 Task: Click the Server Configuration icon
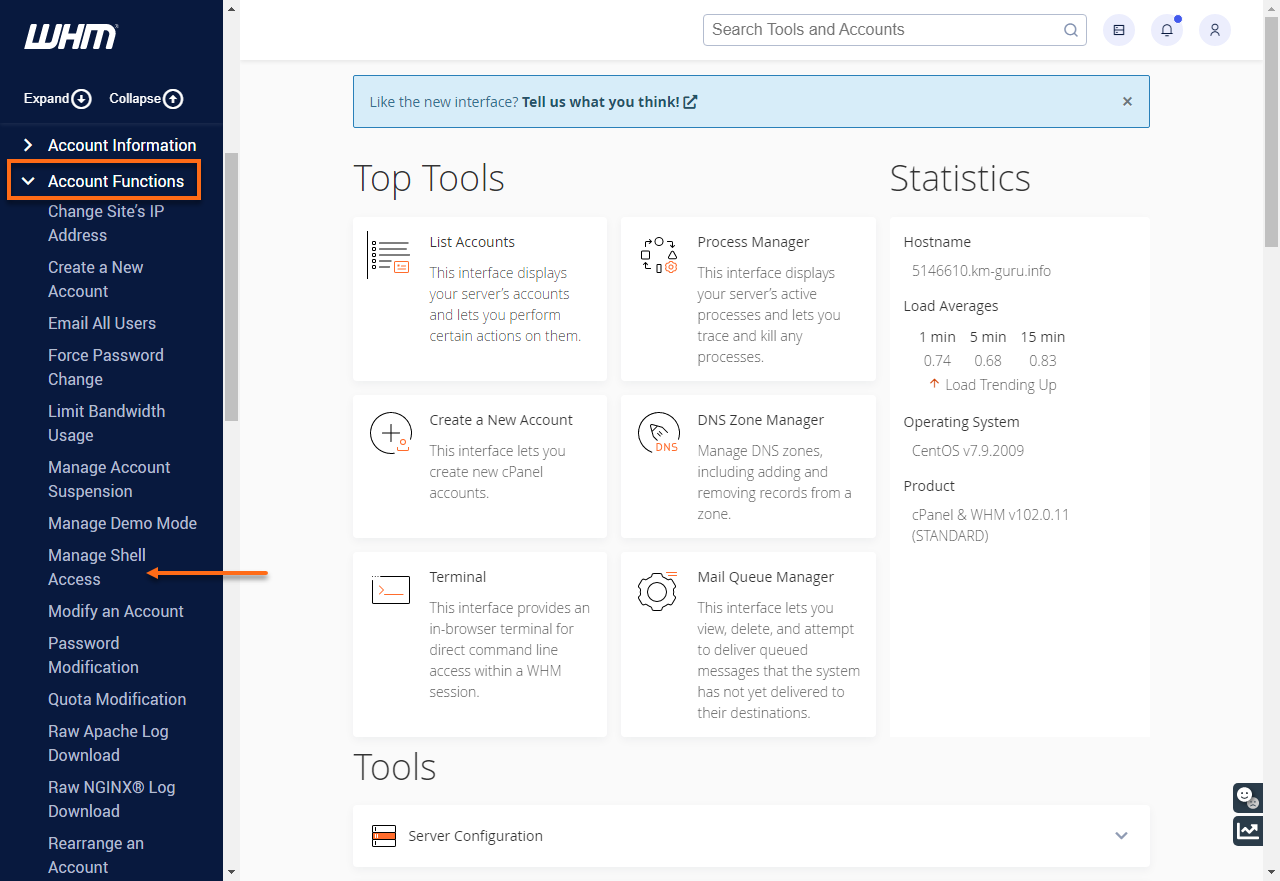click(383, 835)
